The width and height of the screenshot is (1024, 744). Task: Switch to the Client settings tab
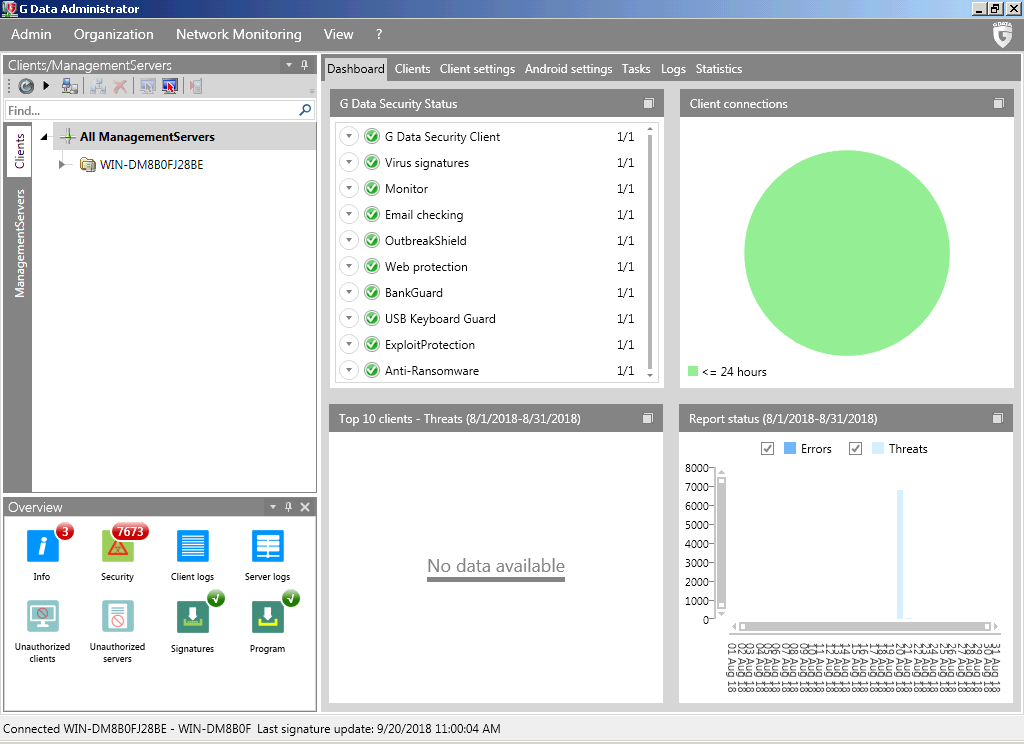(x=477, y=69)
